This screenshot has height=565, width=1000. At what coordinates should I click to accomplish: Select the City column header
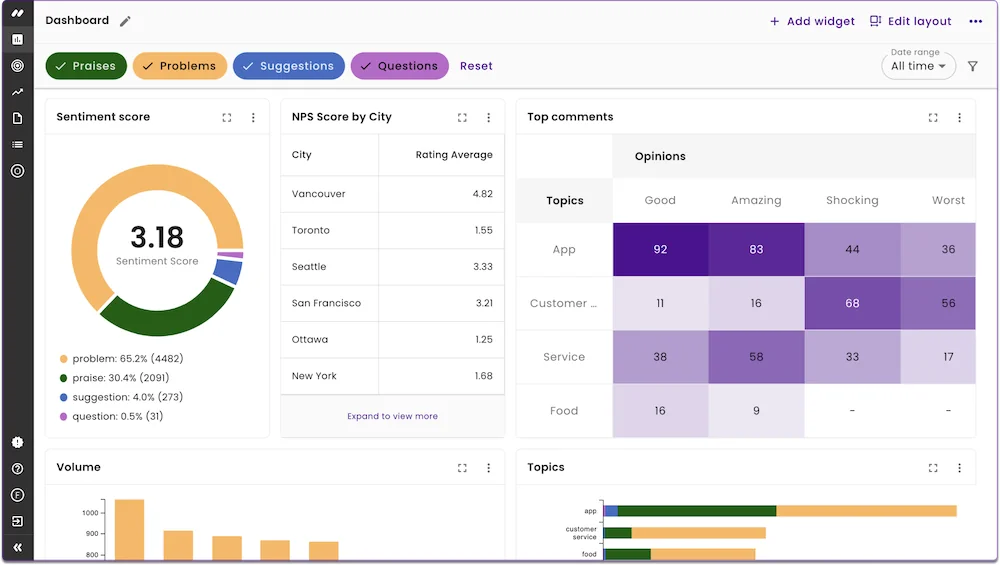[x=302, y=155]
